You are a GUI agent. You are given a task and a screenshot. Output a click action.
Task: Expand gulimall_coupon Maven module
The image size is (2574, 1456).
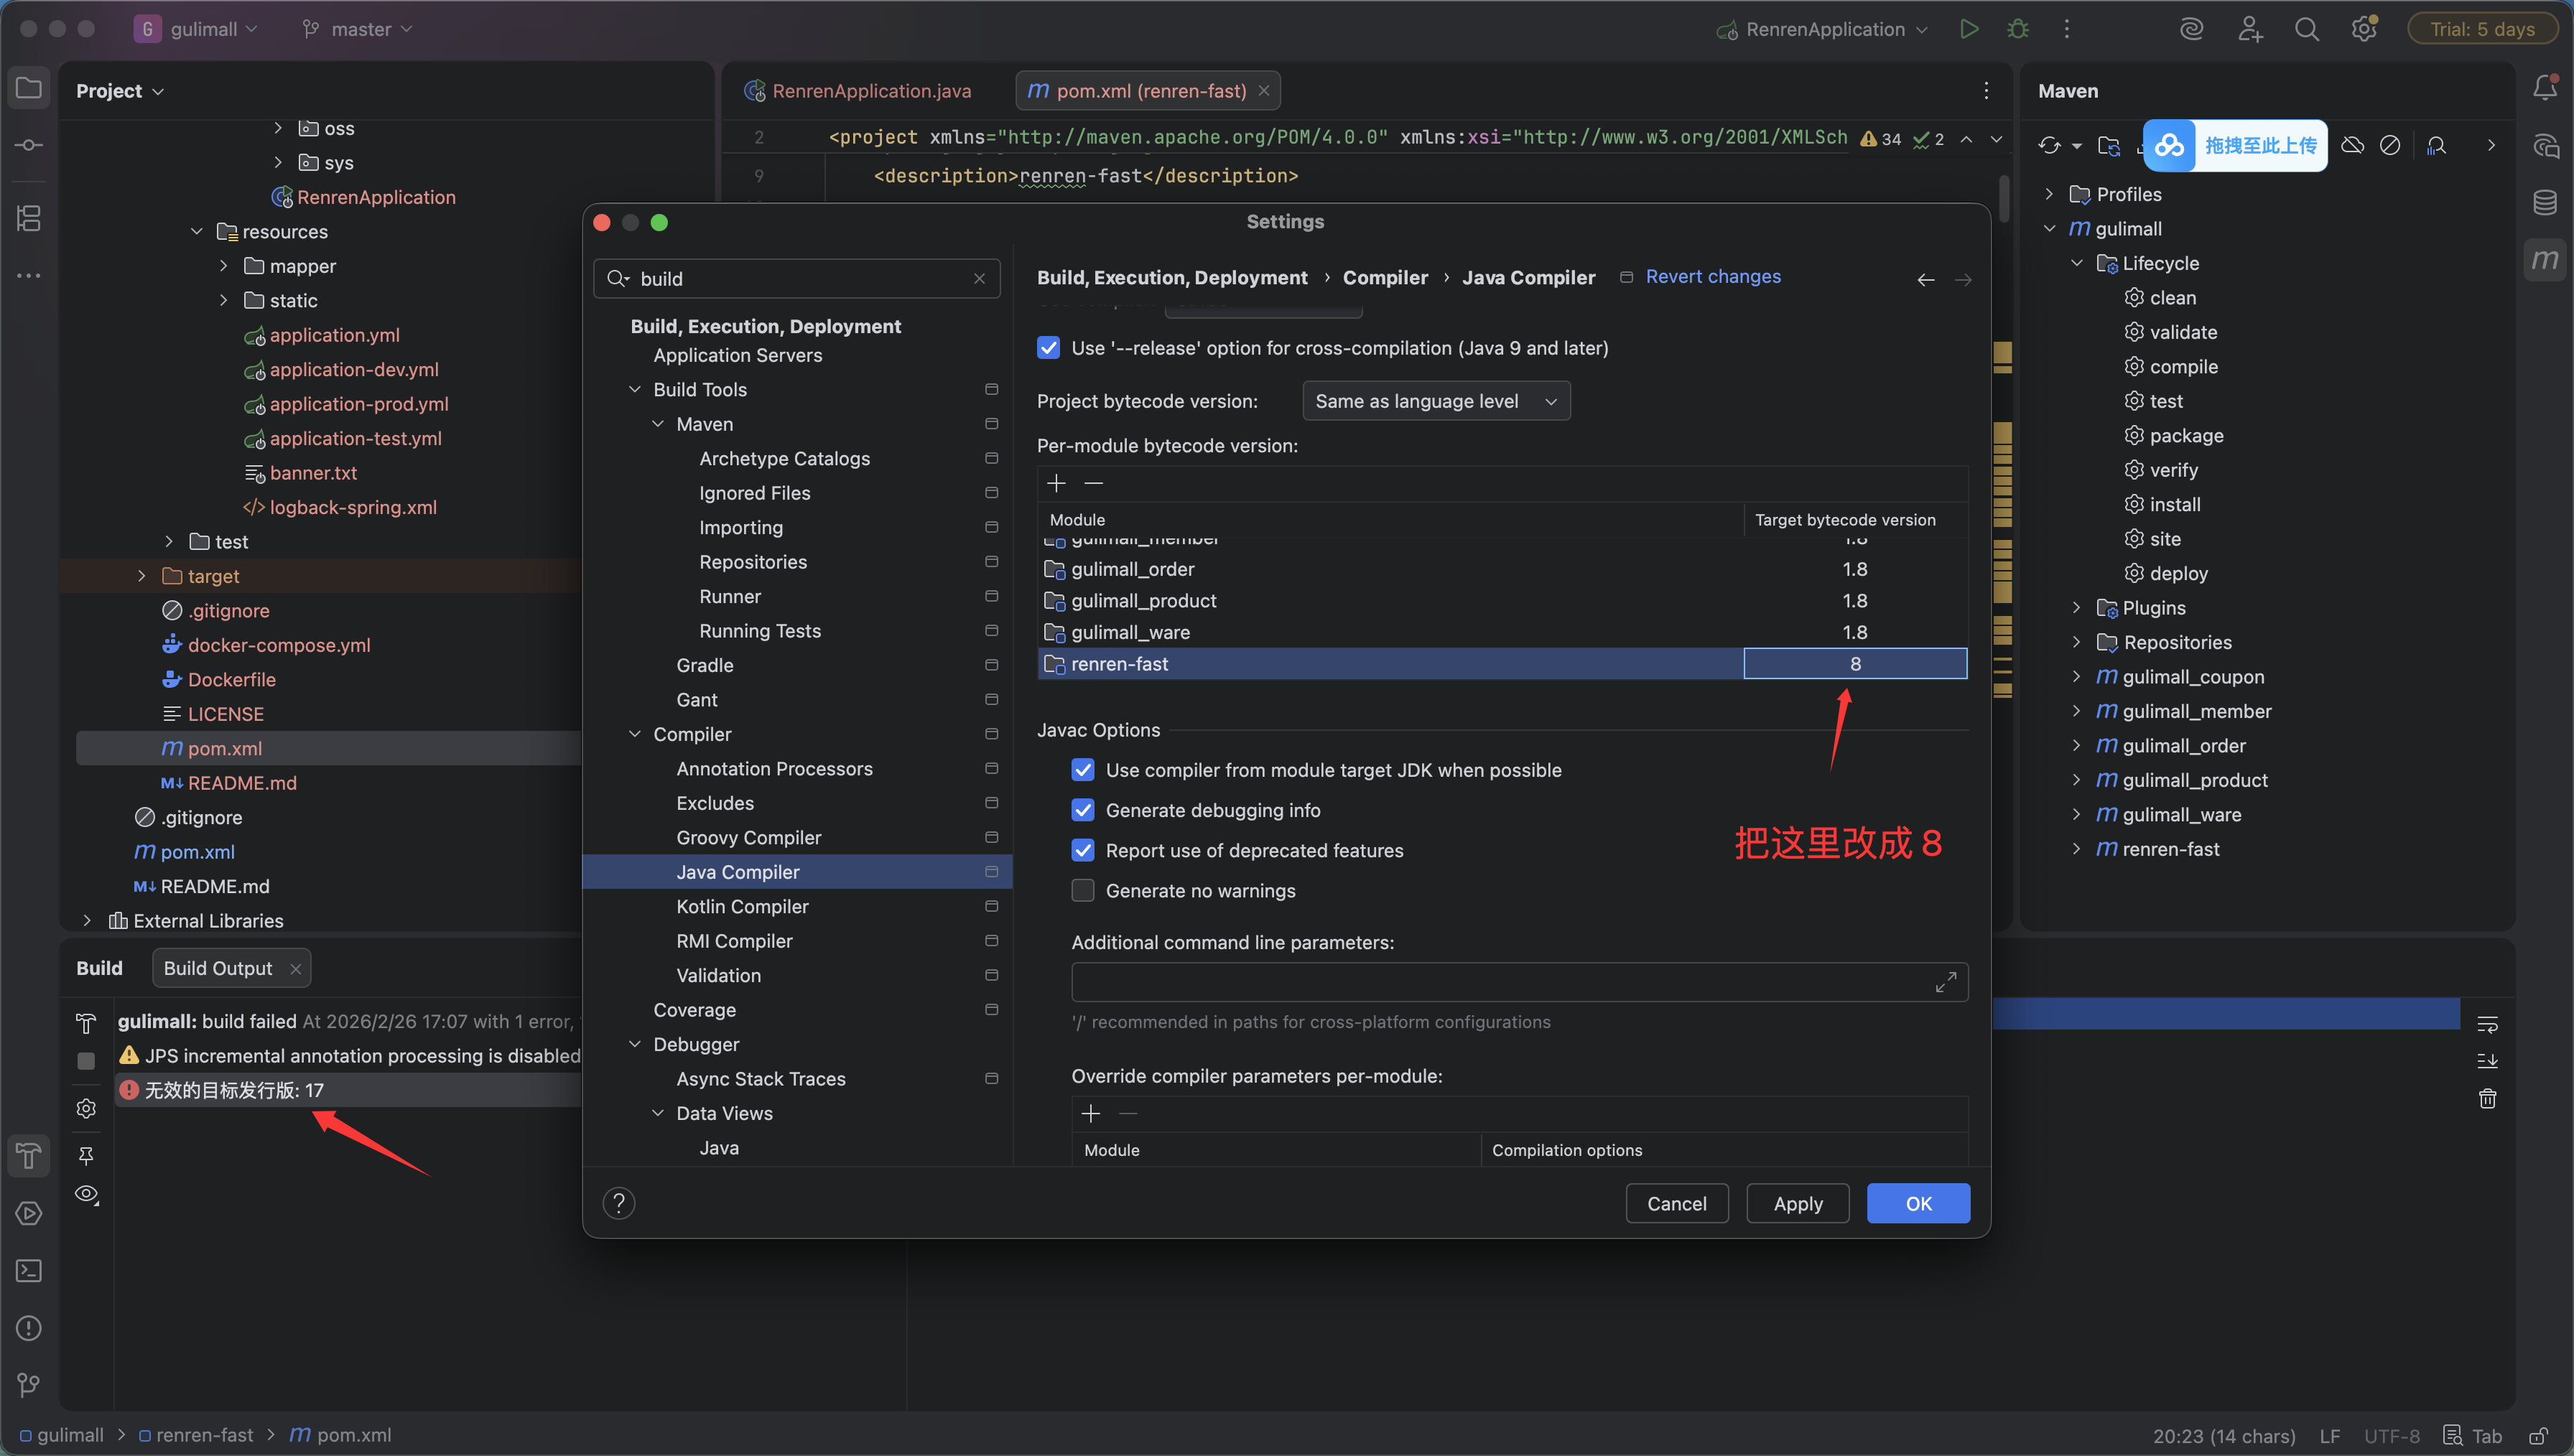2077,677
